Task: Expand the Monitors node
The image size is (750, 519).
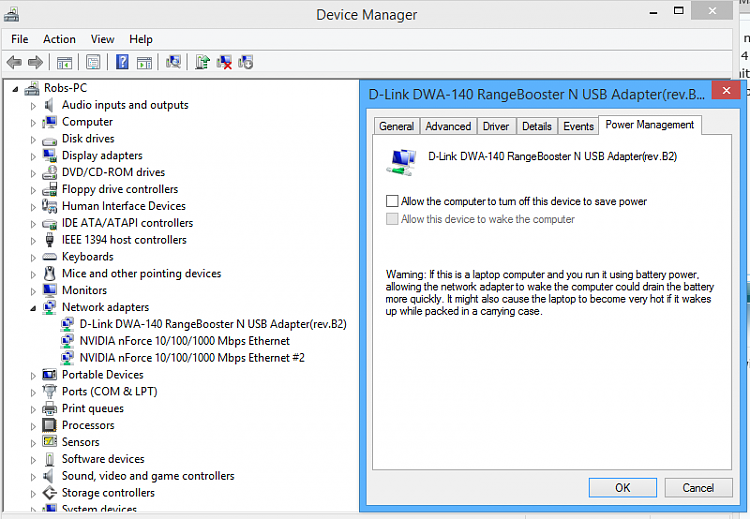Action: point(33,291)
